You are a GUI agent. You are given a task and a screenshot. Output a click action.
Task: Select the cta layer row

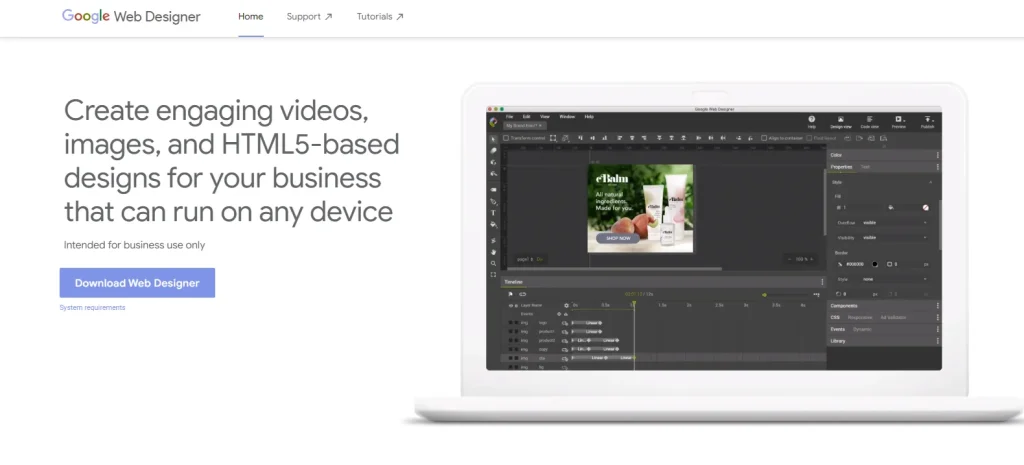(x=664, y=358)
